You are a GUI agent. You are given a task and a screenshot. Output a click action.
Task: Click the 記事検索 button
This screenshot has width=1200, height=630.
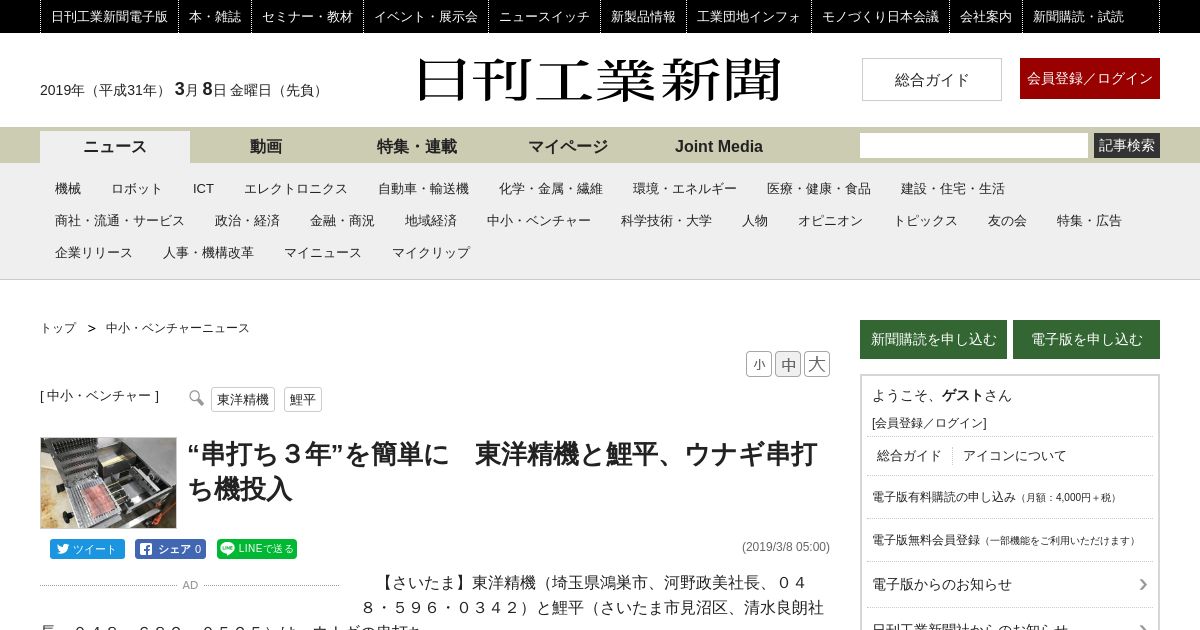[x=1127, y=145]
